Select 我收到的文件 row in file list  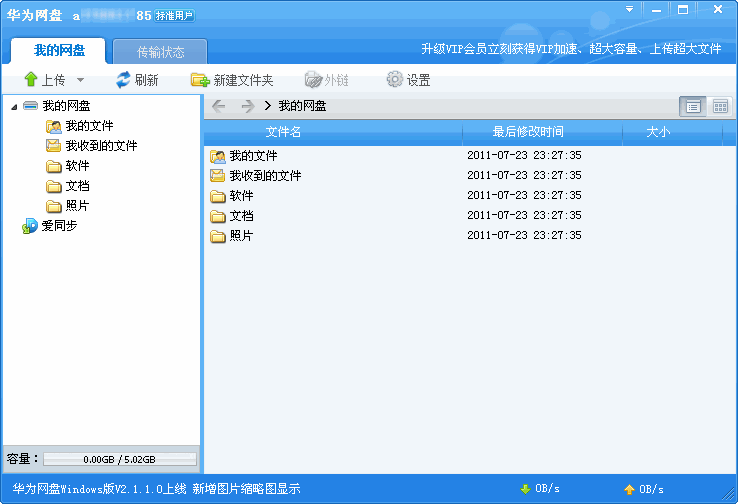click(470, 176)
